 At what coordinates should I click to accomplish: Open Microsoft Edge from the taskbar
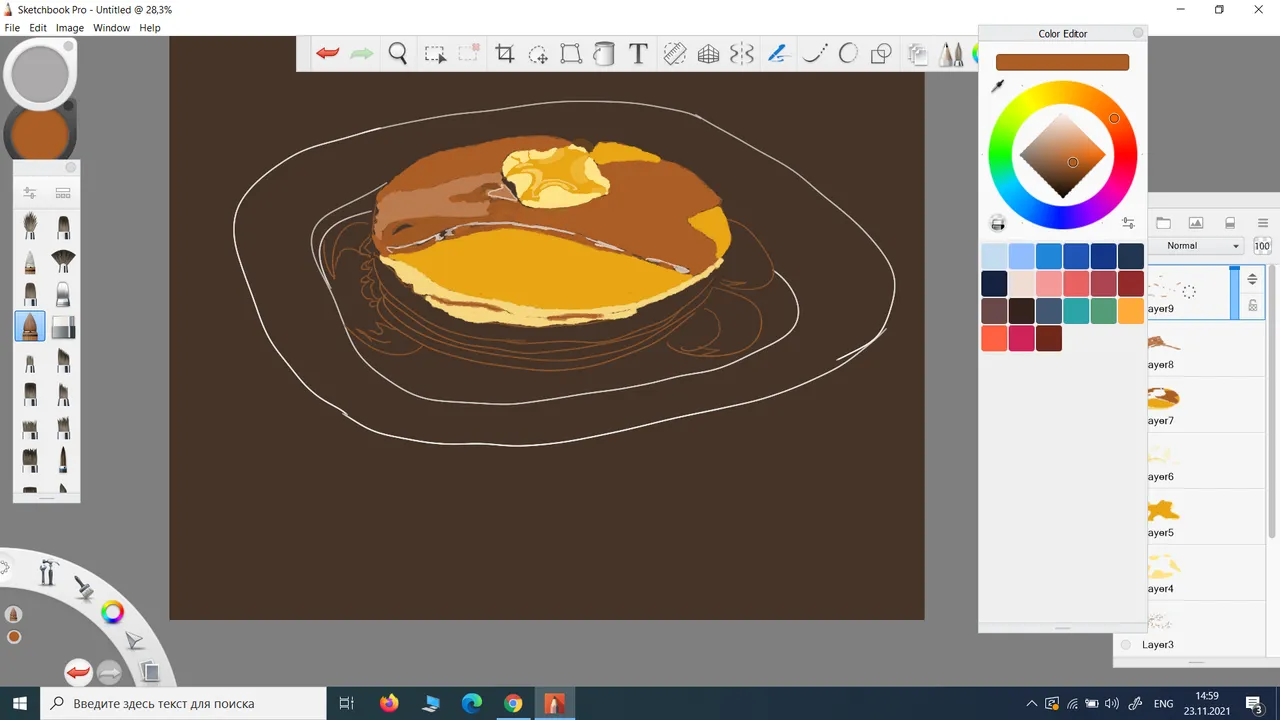pos(472,703)
